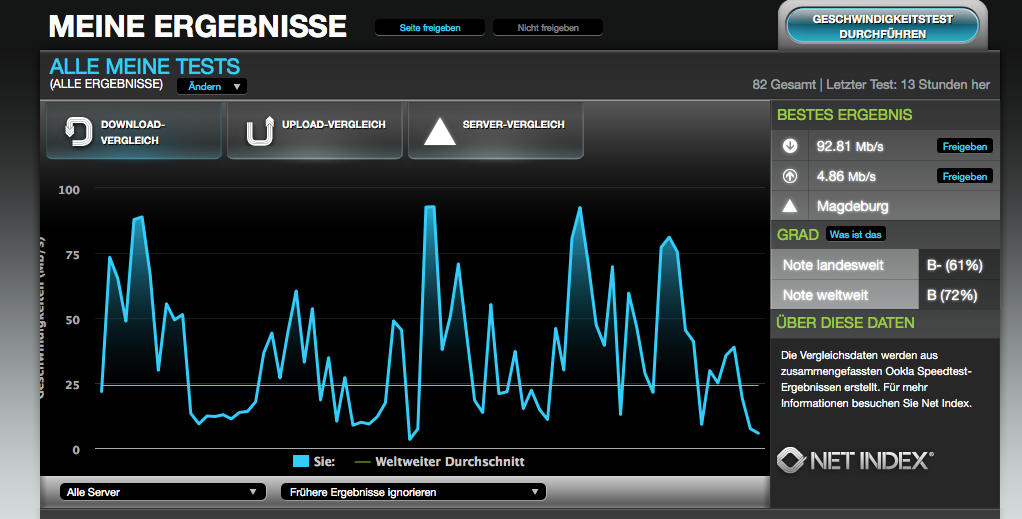Click download arrow icon in Bestes Ergebnis

click(x=790, y=146)
